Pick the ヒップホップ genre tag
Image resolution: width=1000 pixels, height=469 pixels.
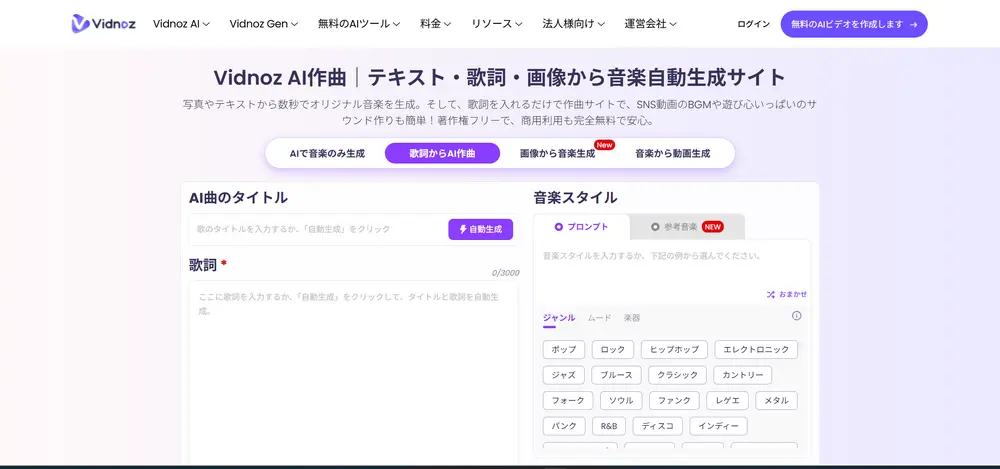(x=674, y=350)
